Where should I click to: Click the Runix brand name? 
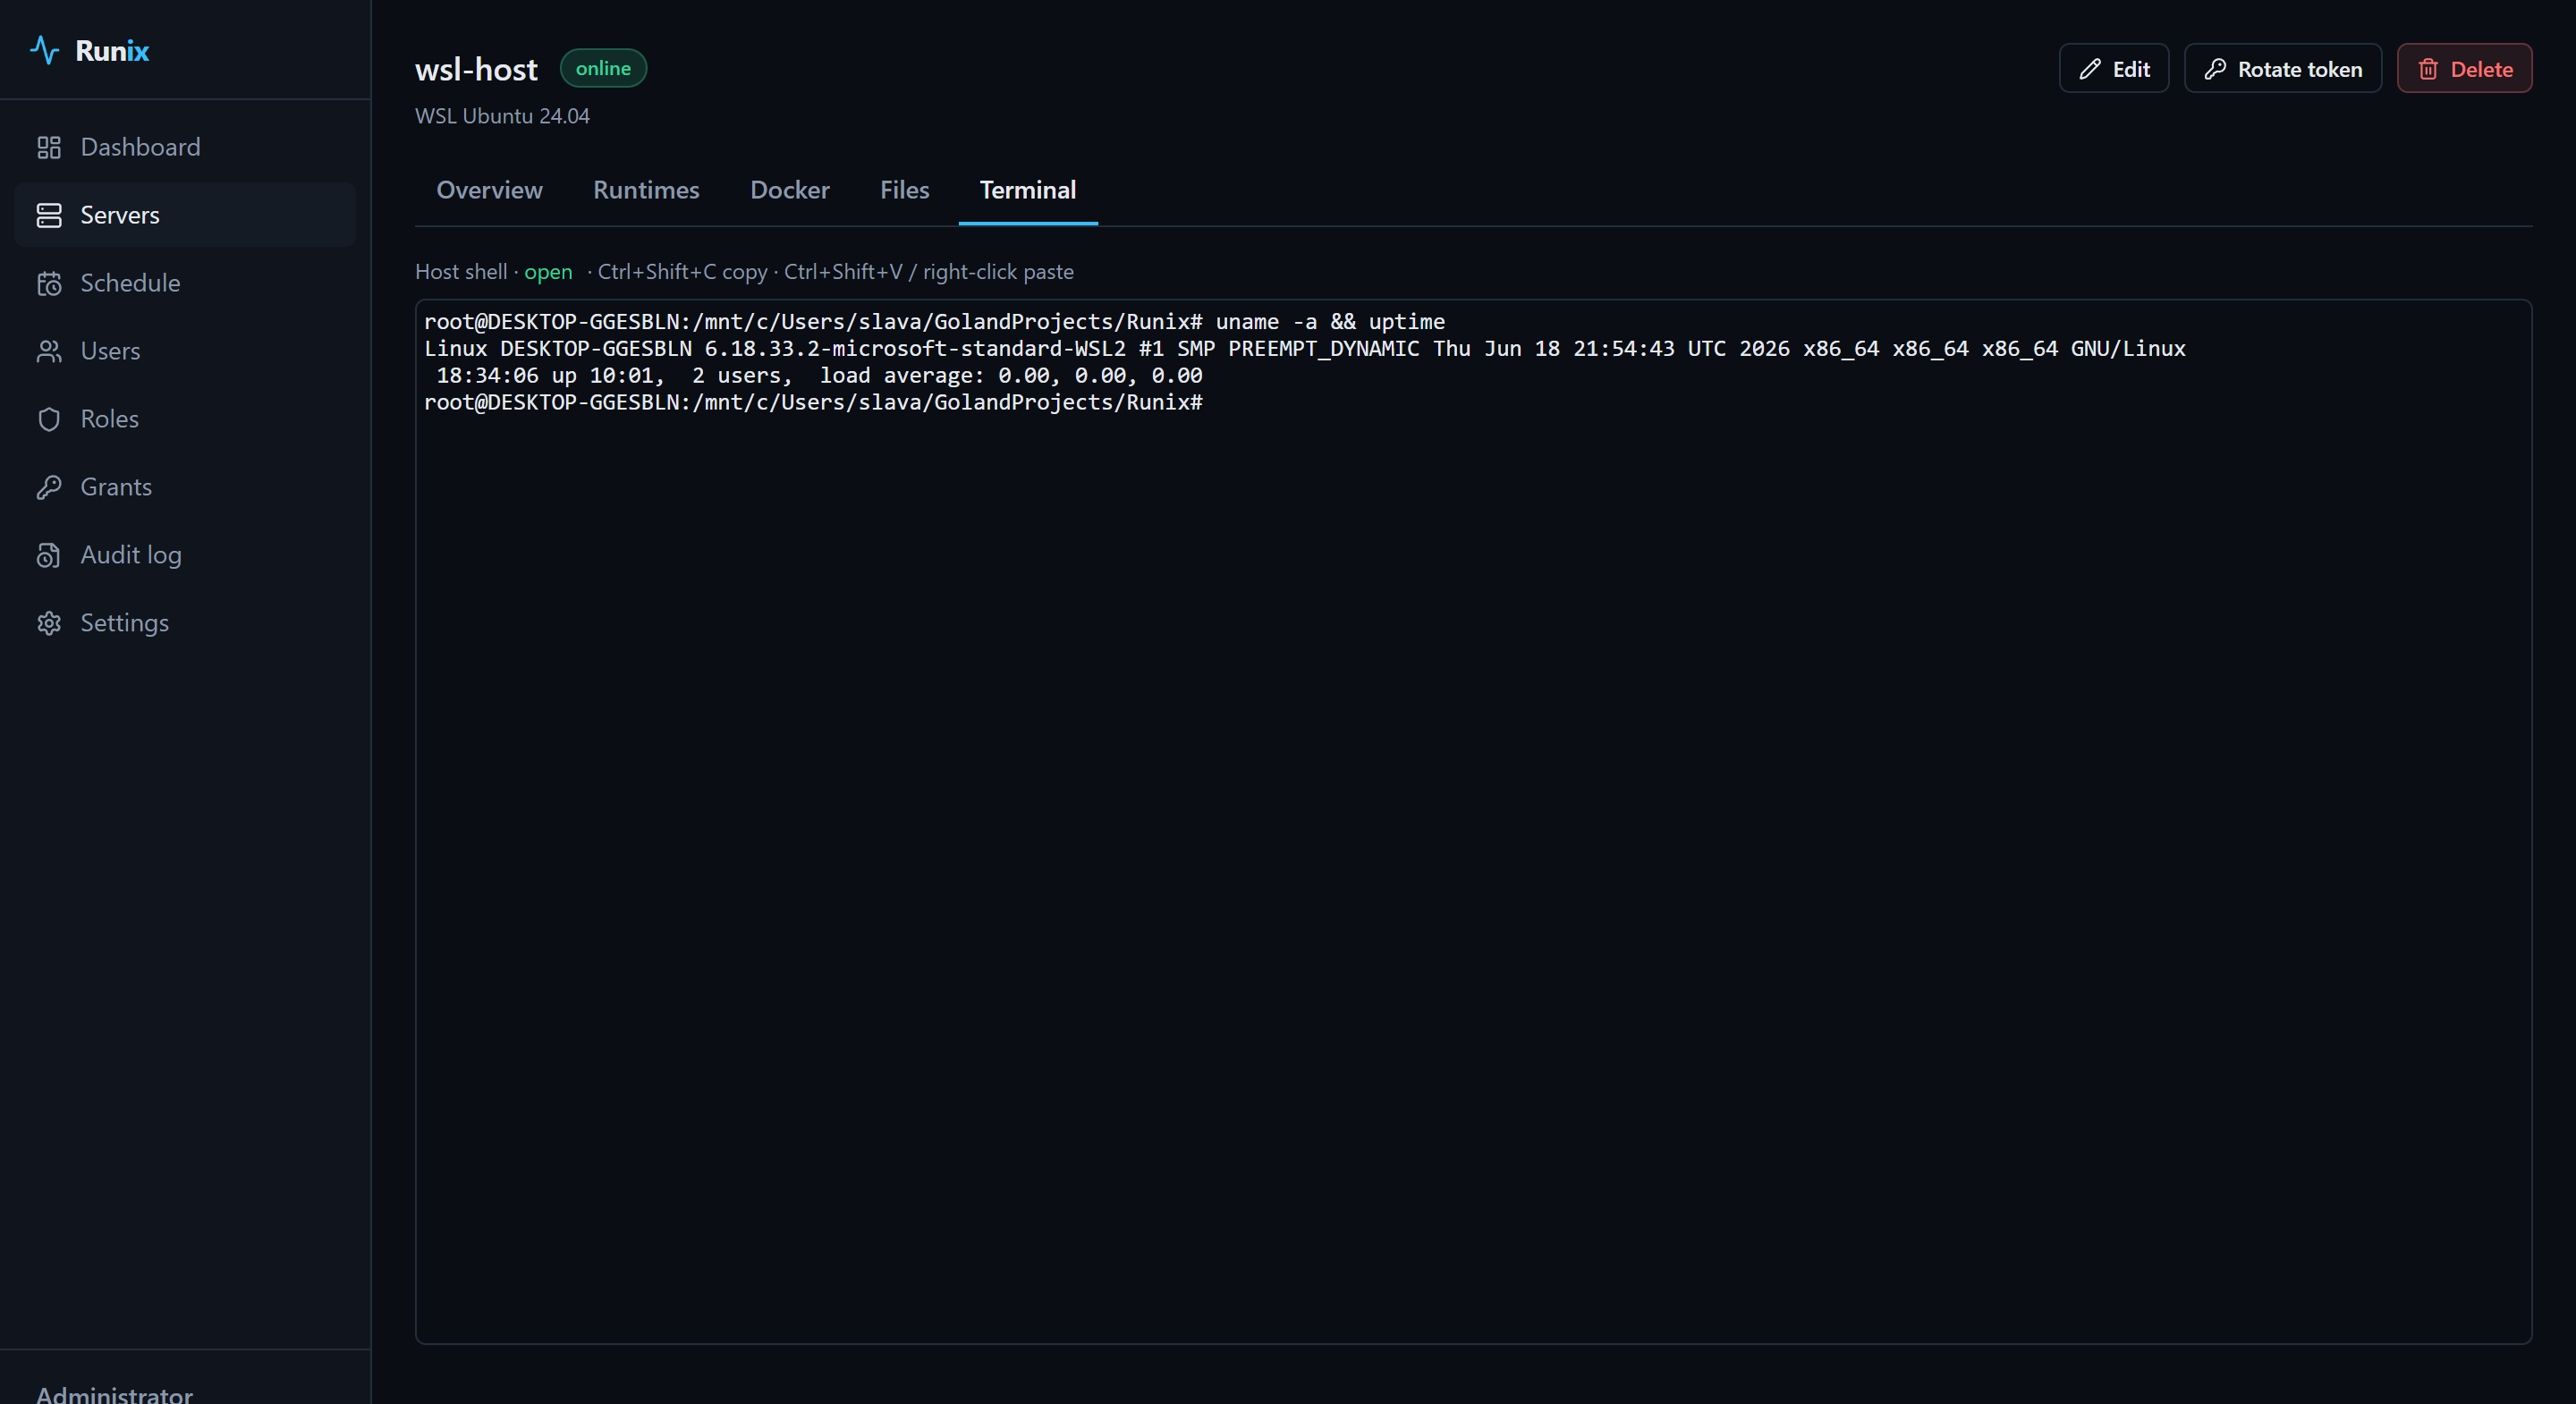point(112,51)
